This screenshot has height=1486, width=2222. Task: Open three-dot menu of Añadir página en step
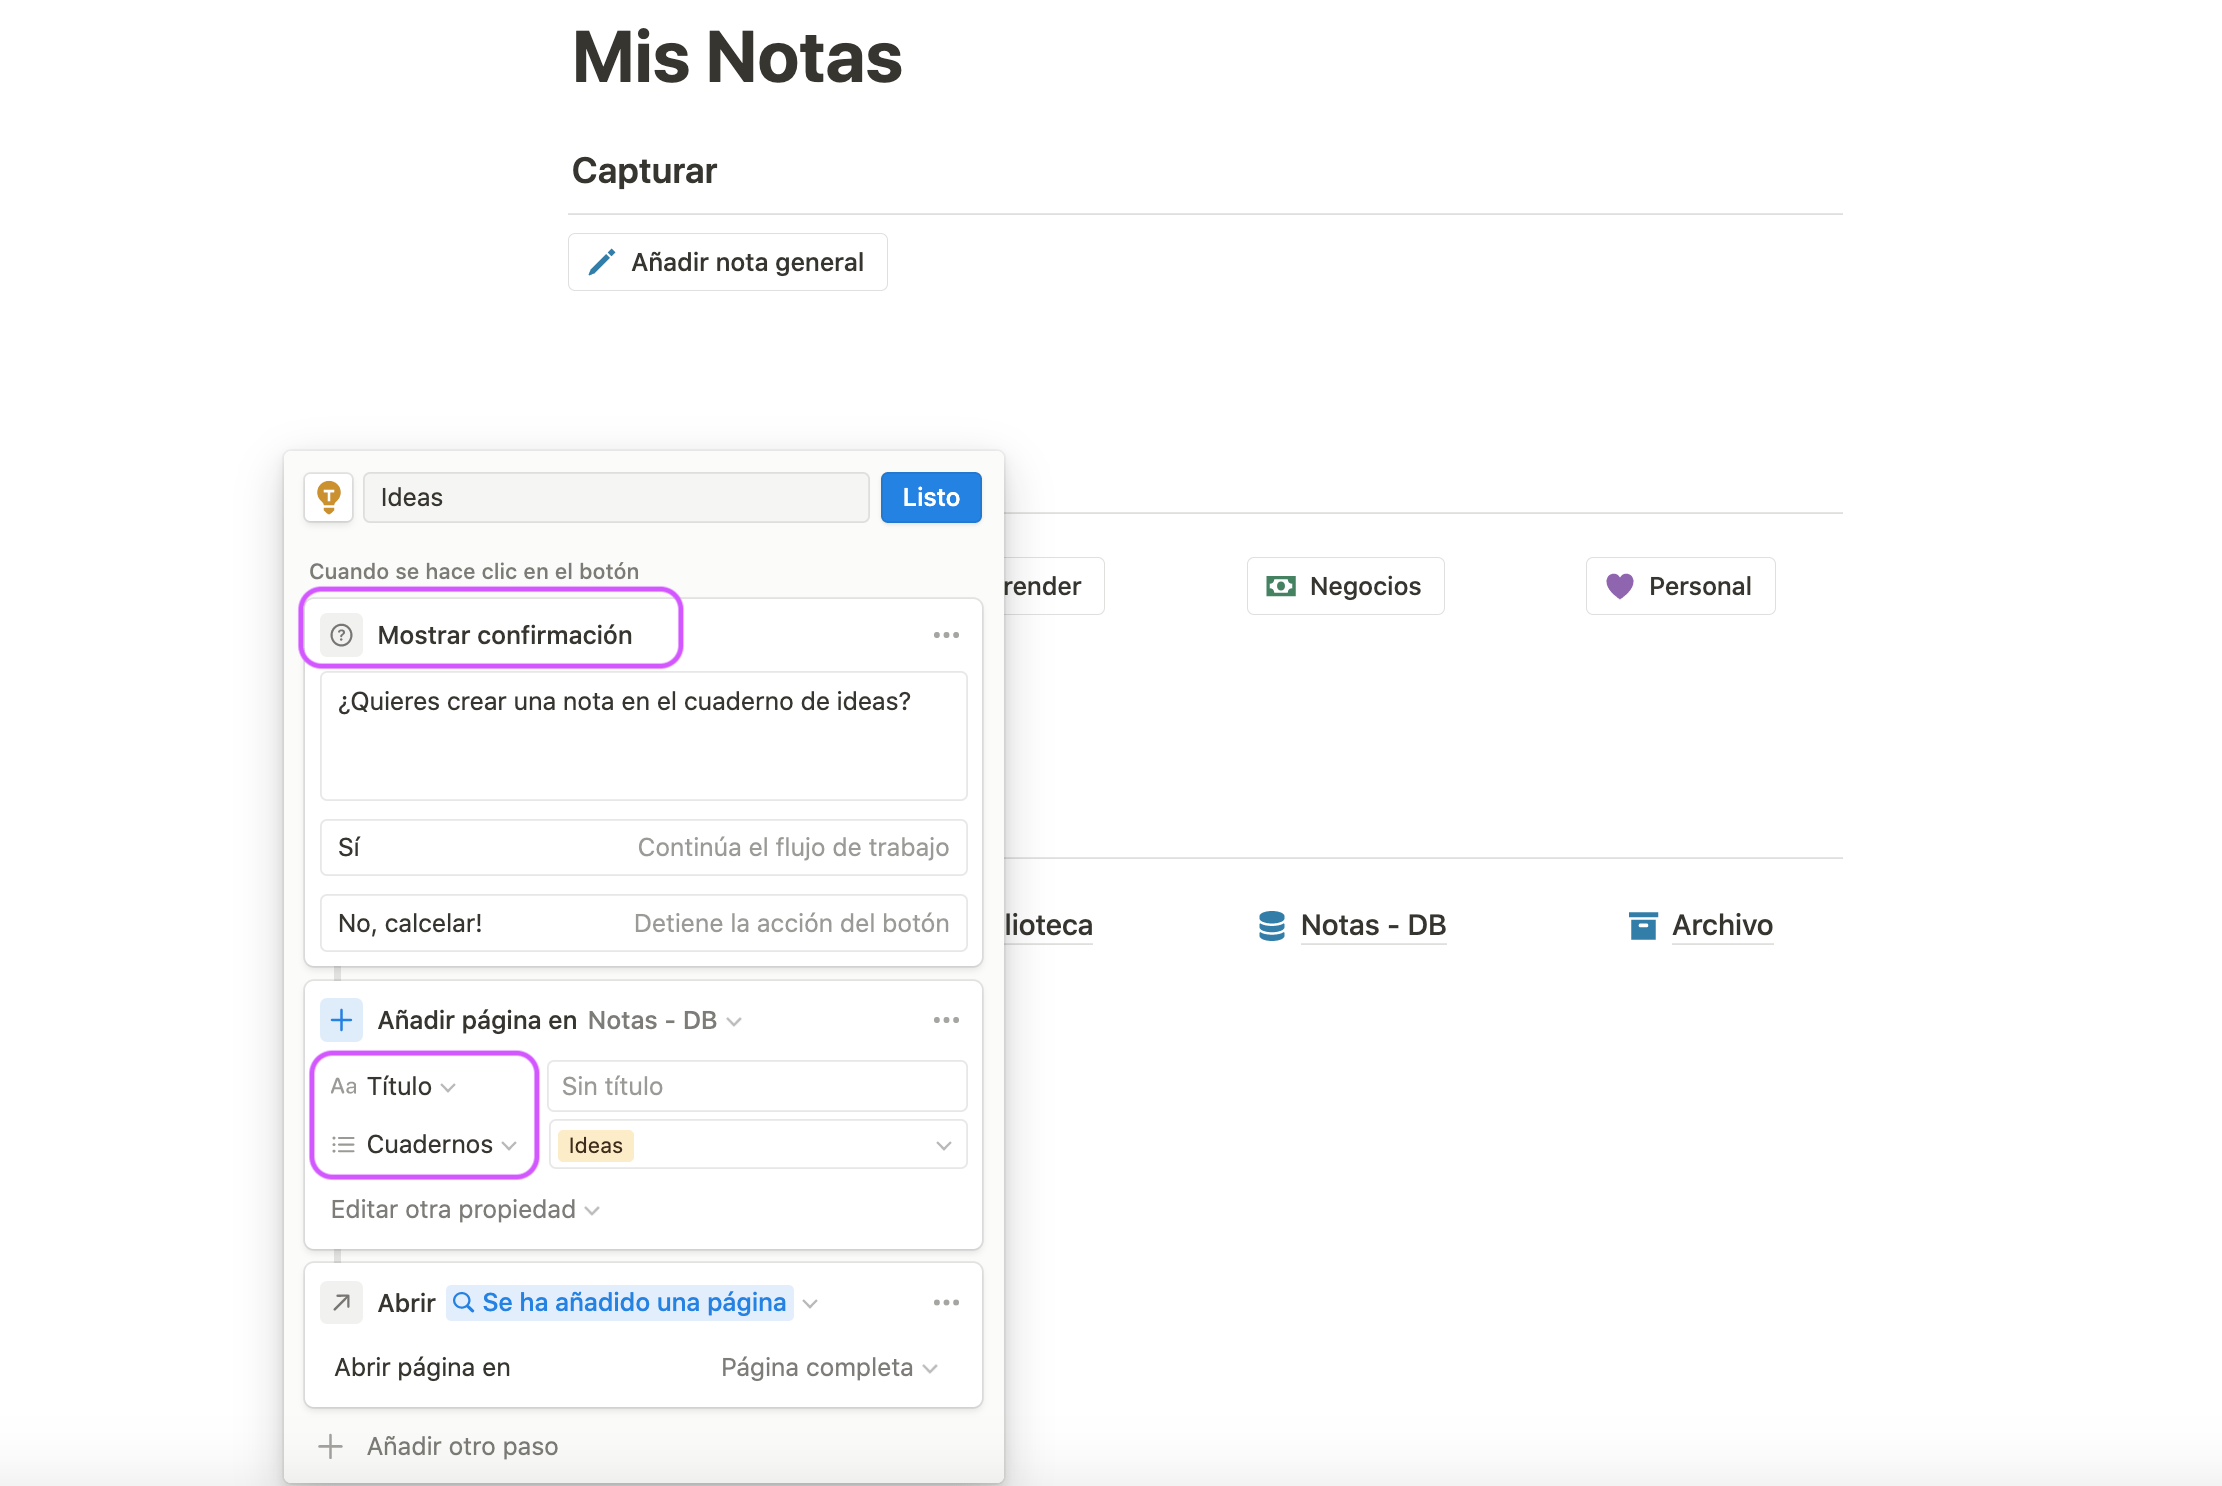click(946, 1020)
